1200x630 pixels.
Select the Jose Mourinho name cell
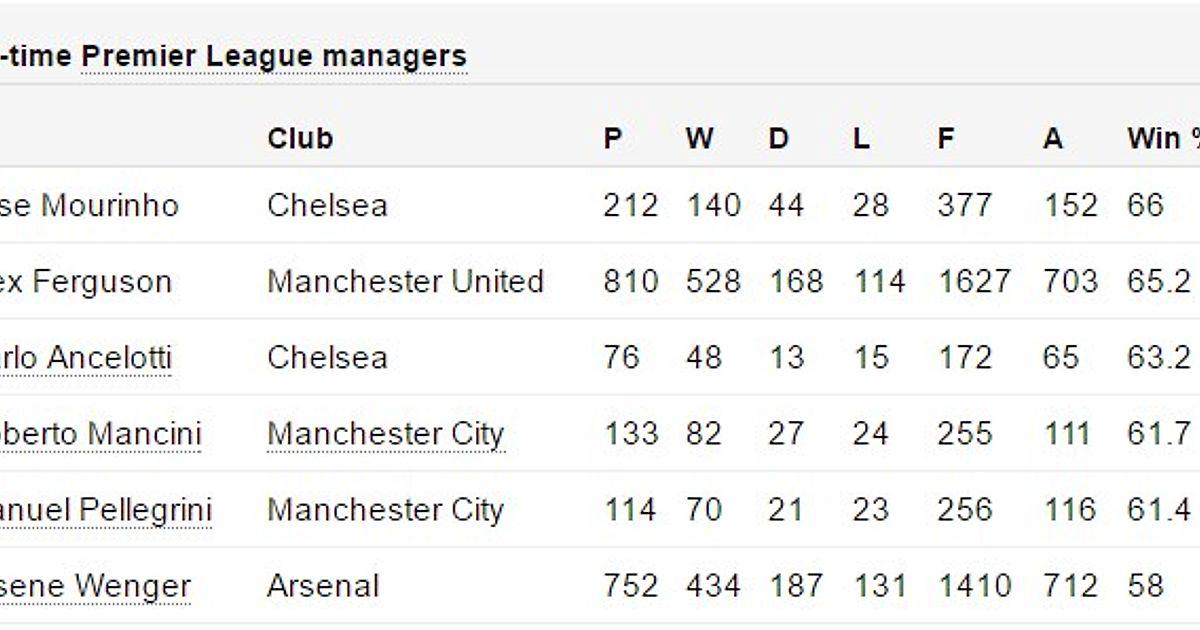pyautogui.click(x=89, y=206)
